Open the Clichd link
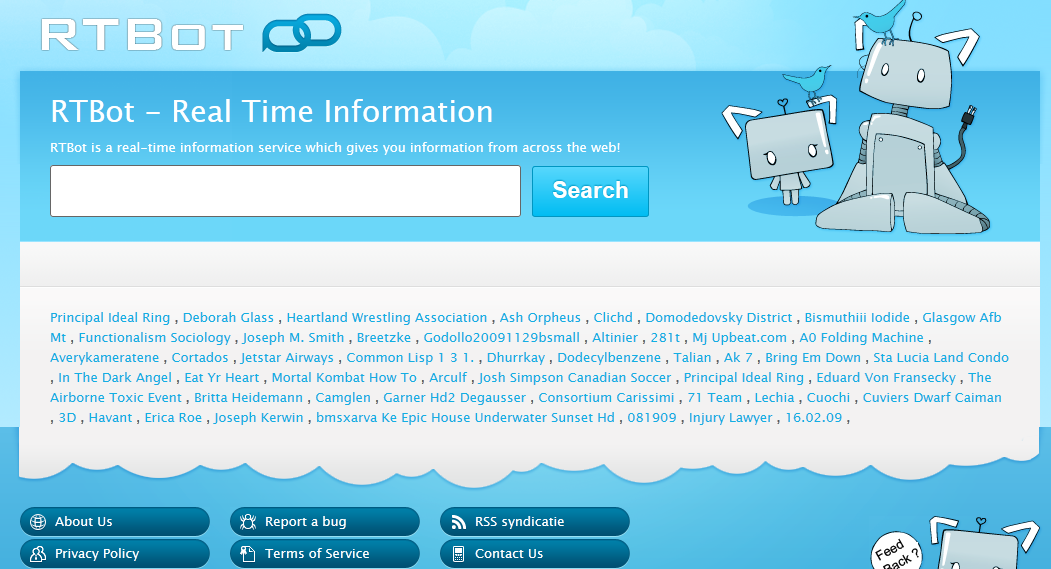Image resolution: width=1051 pixels, height=569 pixels. coord(613,318)
